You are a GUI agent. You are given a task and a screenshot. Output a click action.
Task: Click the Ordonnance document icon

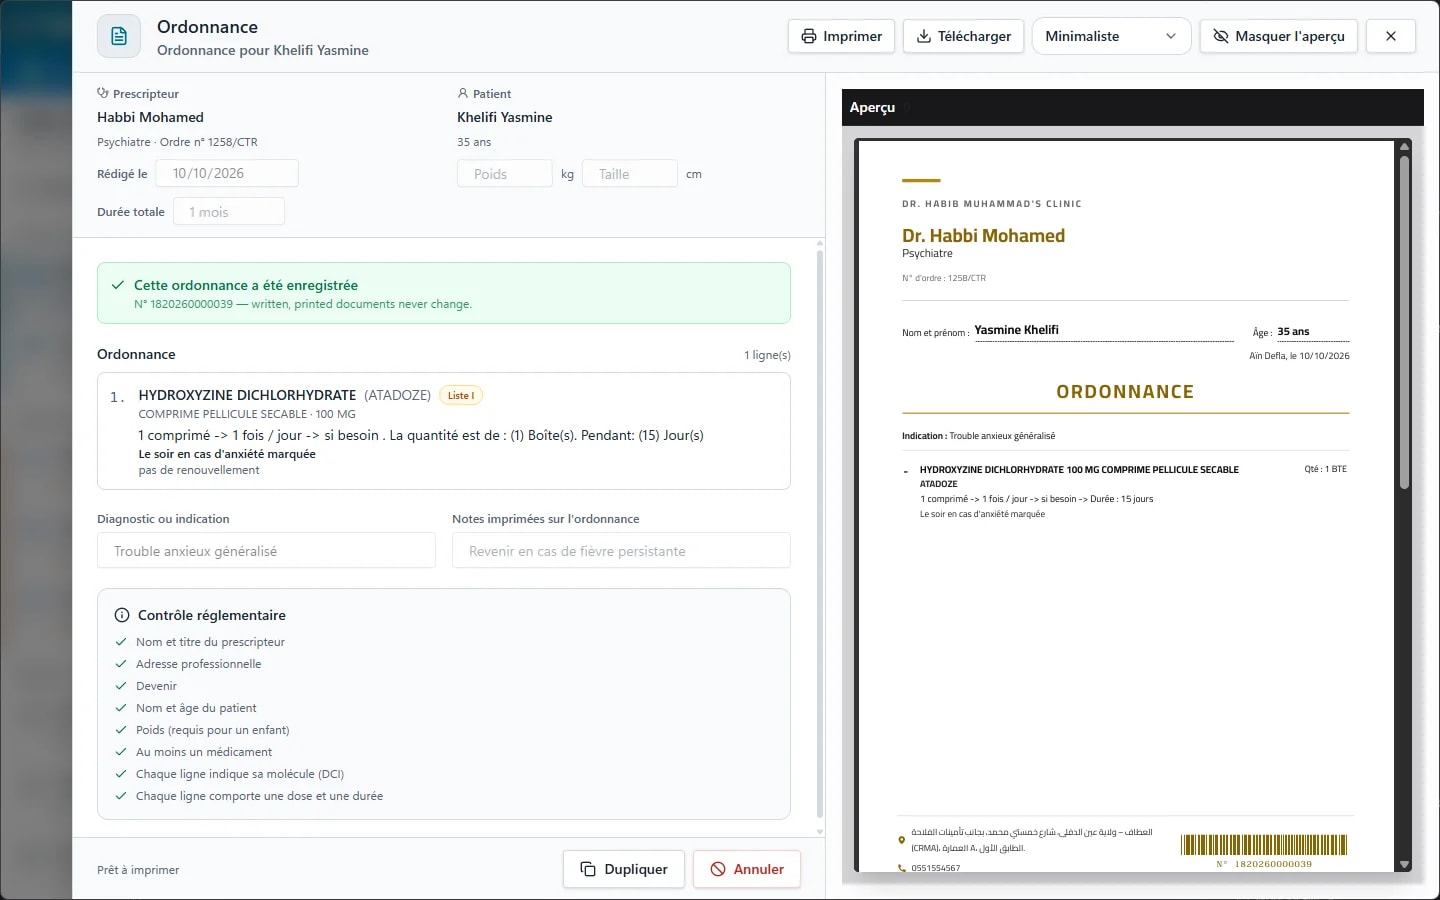(119, 37)
